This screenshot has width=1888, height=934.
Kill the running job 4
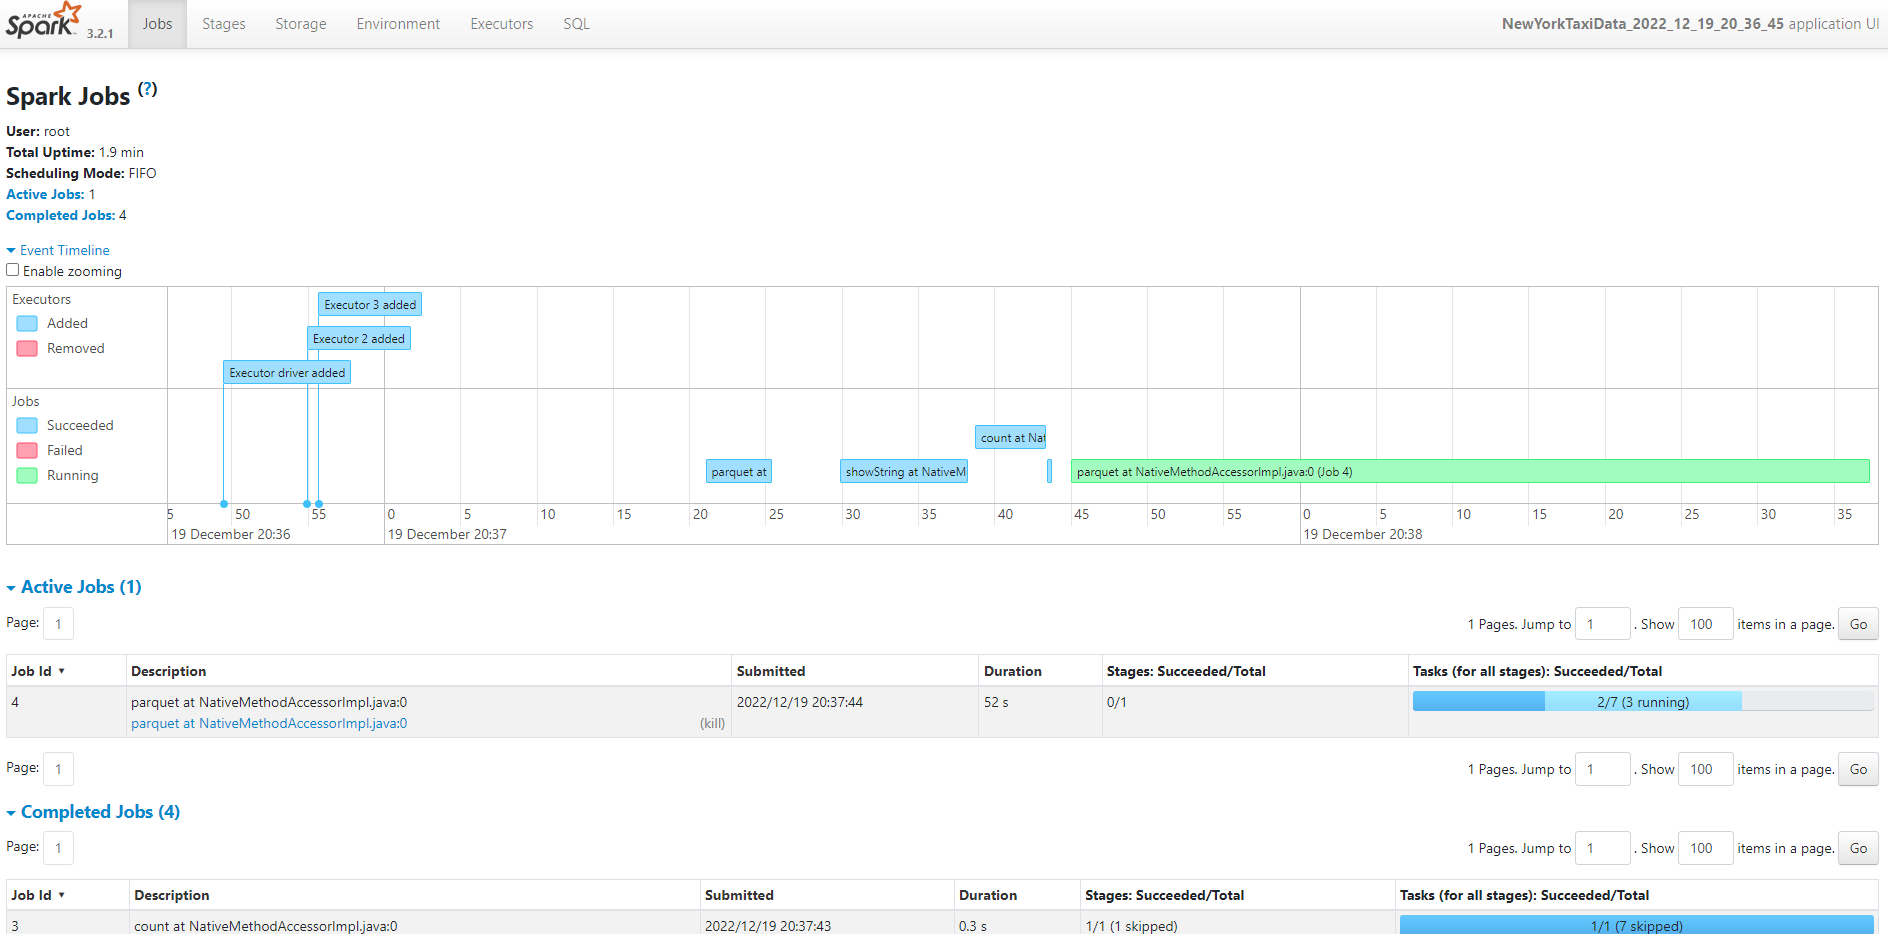[x=712, y=723]
